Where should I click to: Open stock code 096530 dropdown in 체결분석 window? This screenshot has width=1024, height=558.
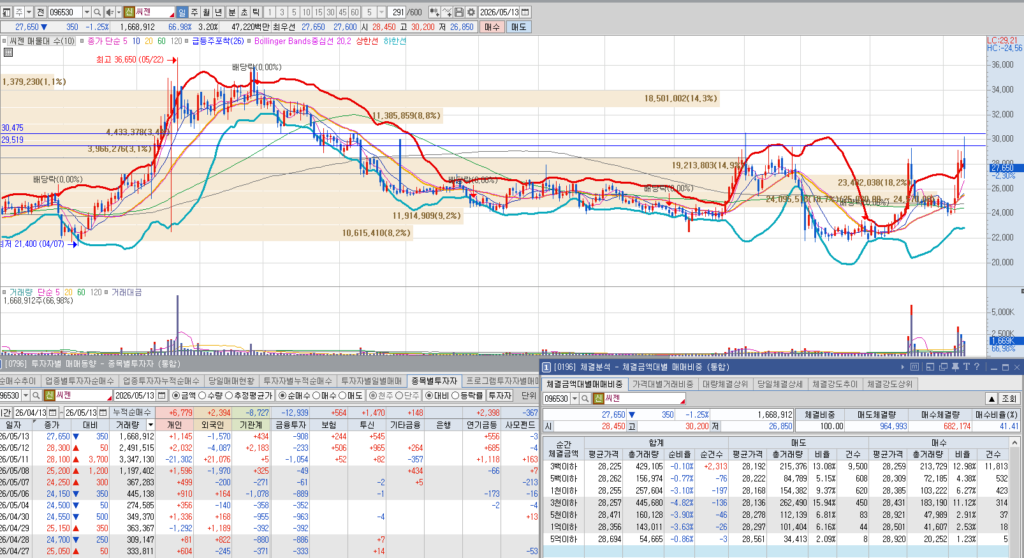click(575, 399)
